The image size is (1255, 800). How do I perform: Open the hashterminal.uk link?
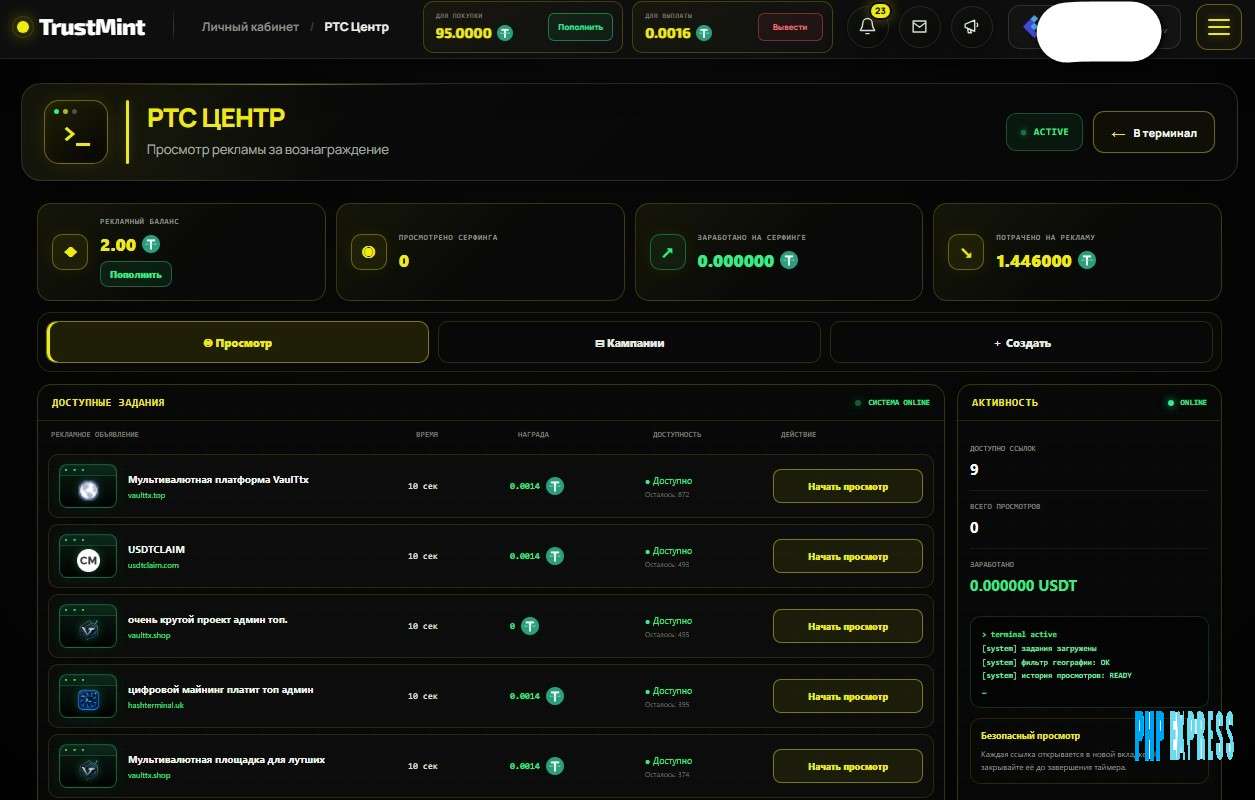tap(156, 705)
